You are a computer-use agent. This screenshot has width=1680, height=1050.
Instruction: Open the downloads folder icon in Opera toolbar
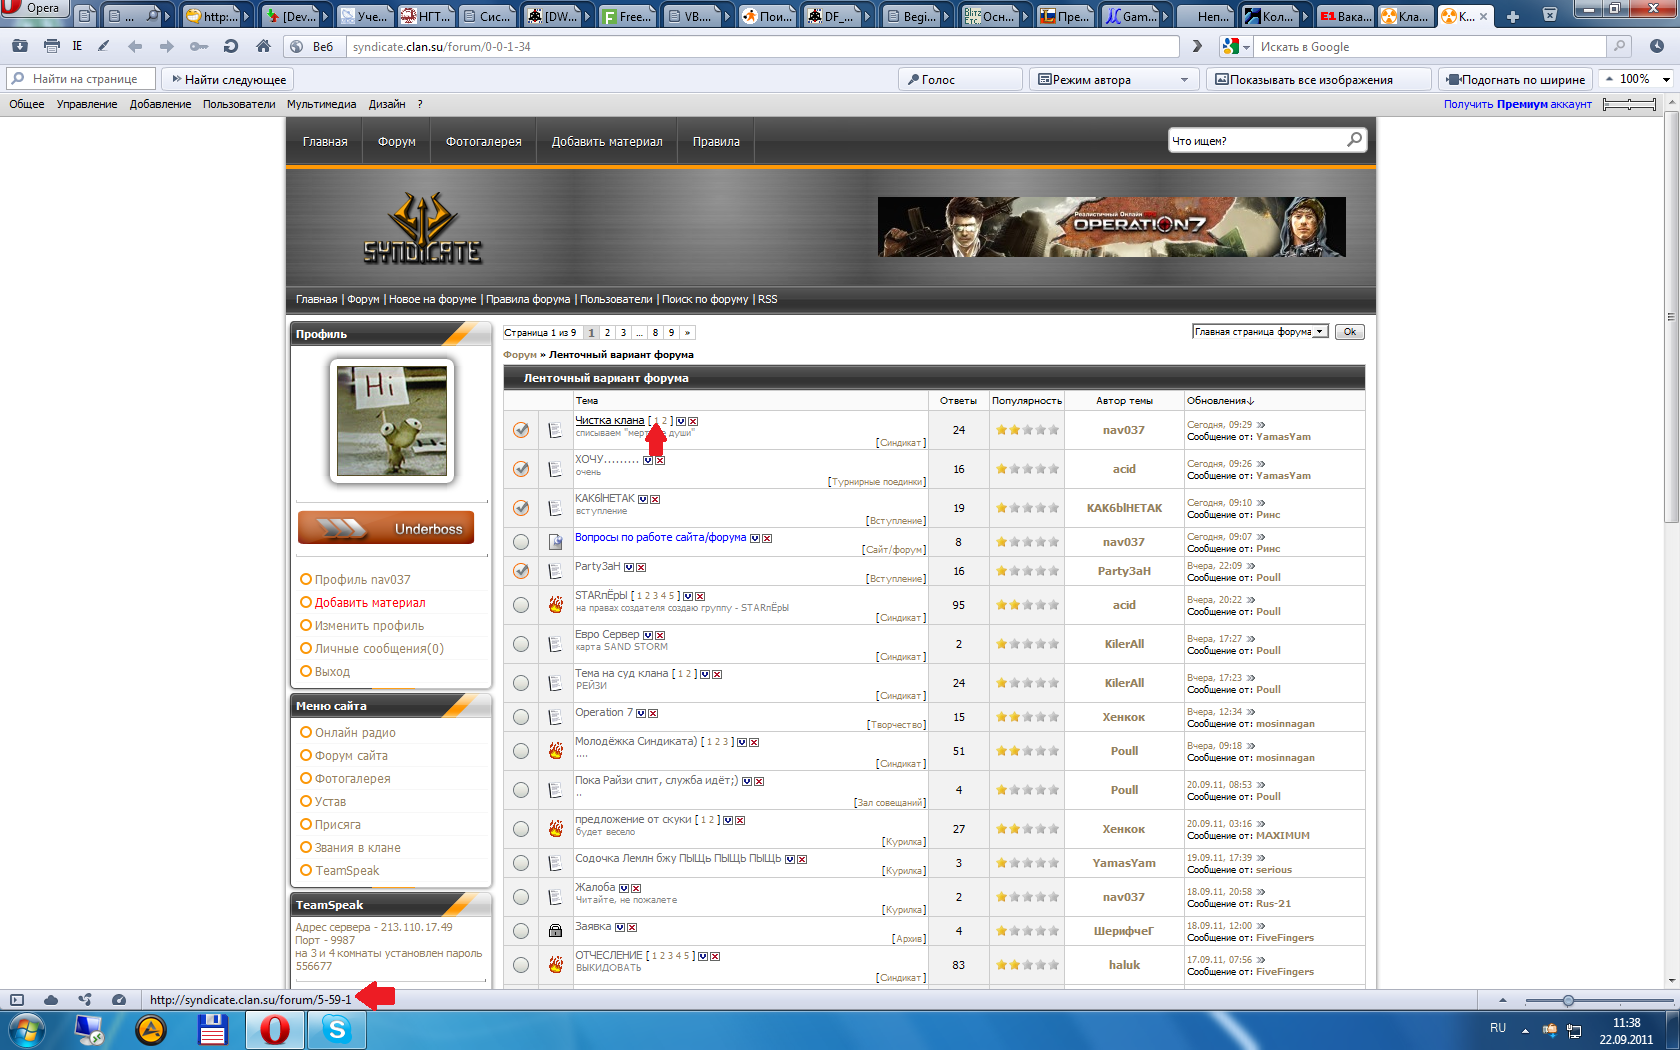[19, 46]
